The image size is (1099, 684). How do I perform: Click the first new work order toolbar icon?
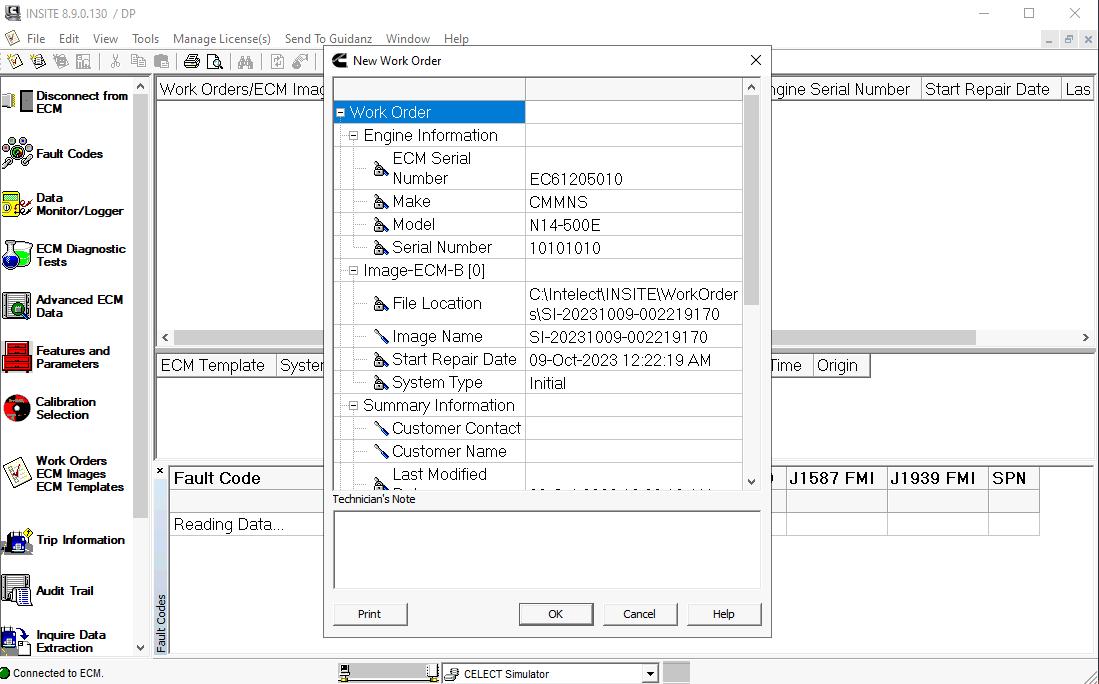coord(14,62)
